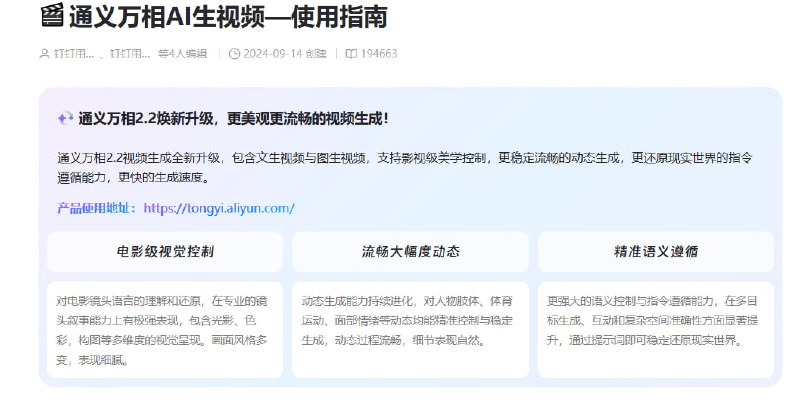This screenshot has width=800, height=401.
Task: Click the 等4人编辑 editors text
Action: click(x=182, y=54)
